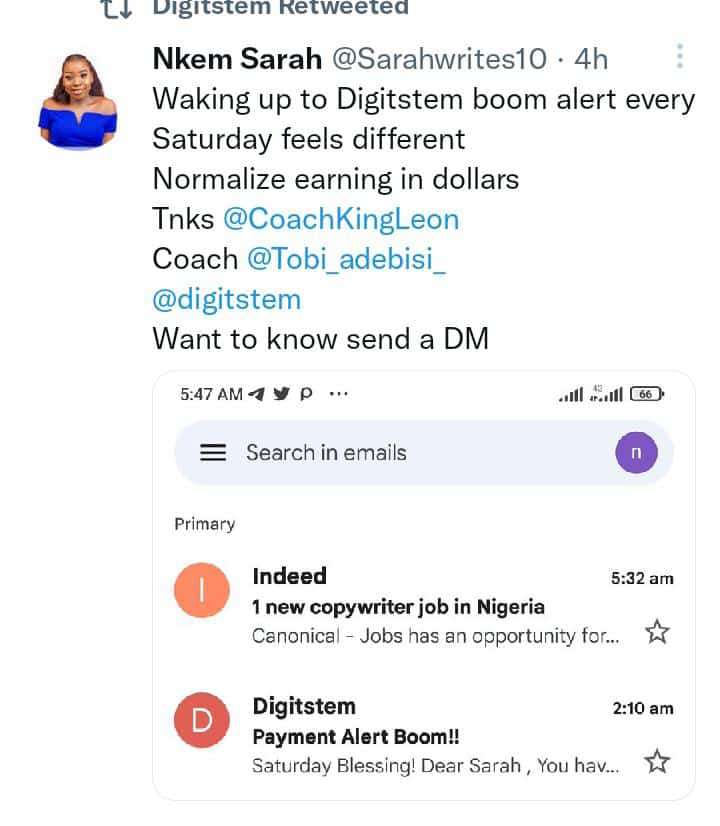Tap the purple account avatar

point(636,453)
